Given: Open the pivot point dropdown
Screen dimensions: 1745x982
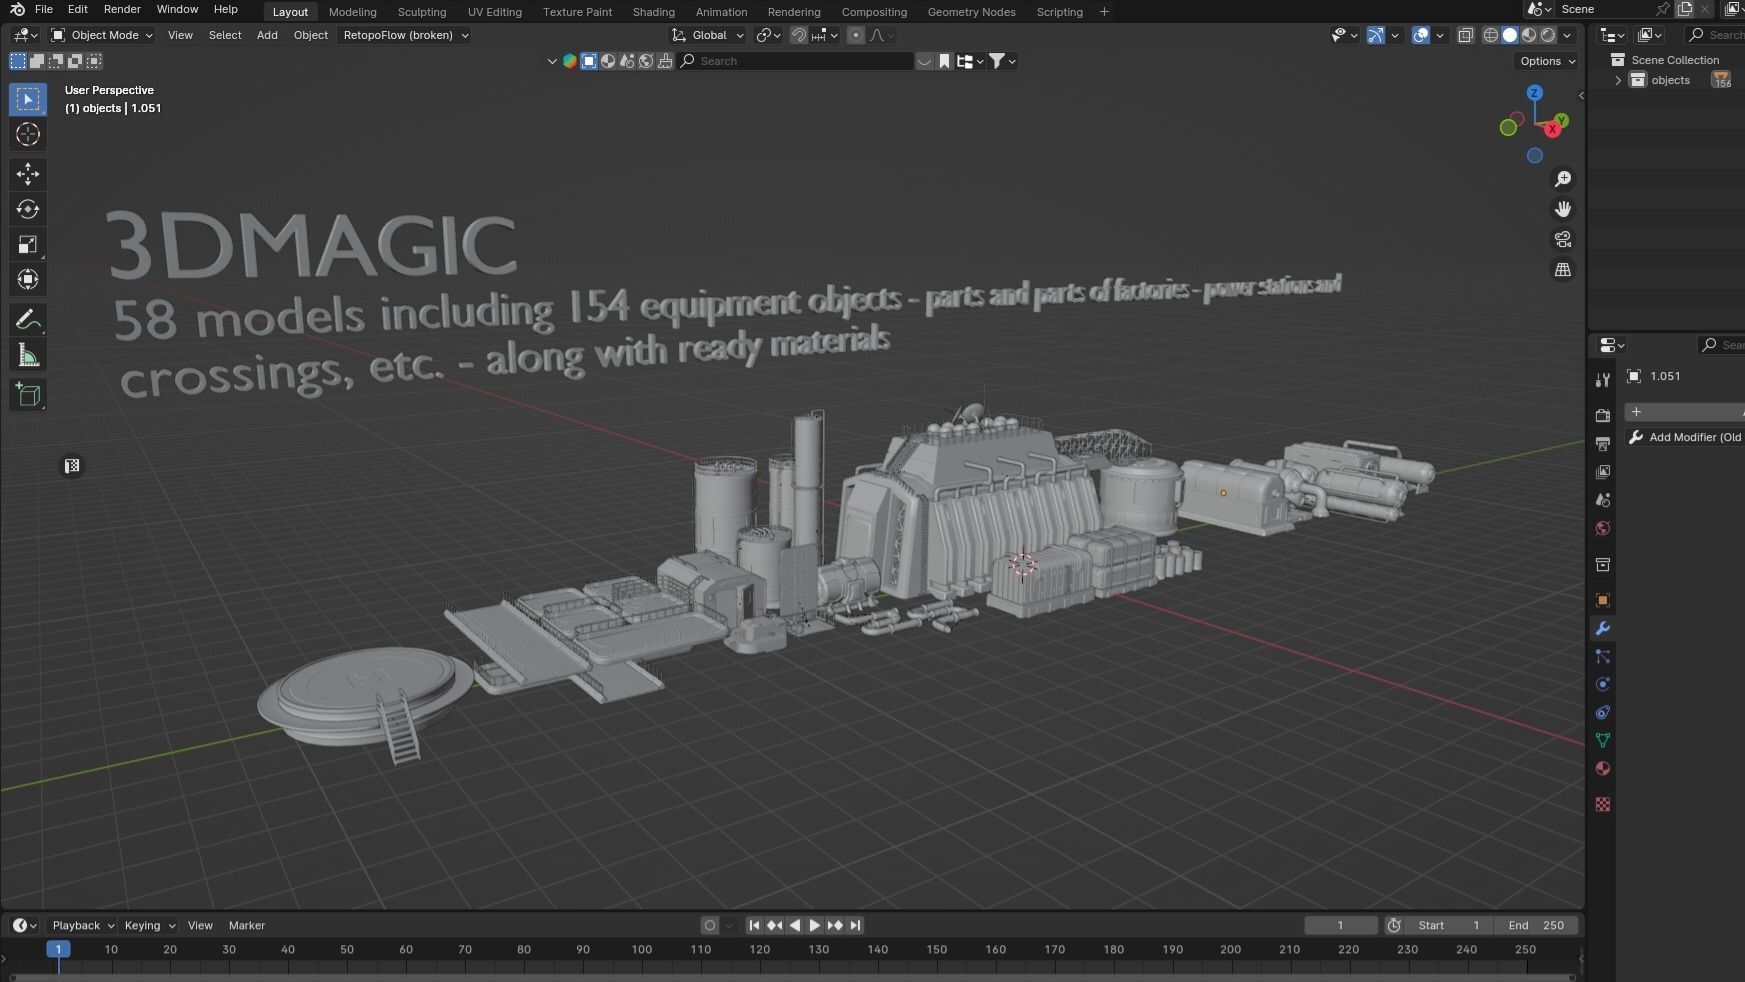Looking at the screenshot, I should (x=768, y=35).
